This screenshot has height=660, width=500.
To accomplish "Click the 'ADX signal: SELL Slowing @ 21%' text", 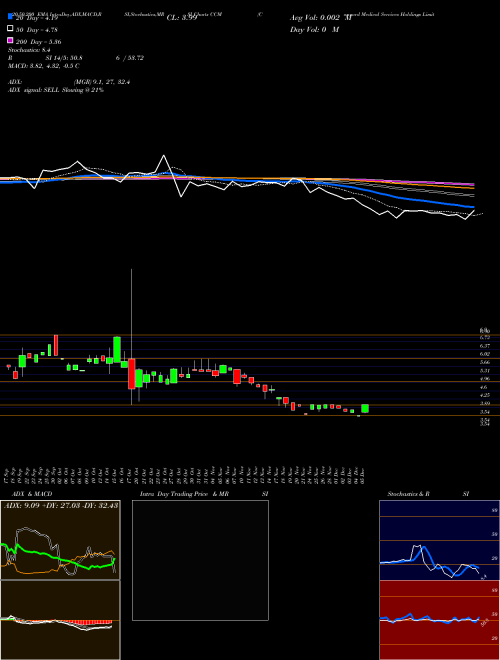I will pos(56,90).
